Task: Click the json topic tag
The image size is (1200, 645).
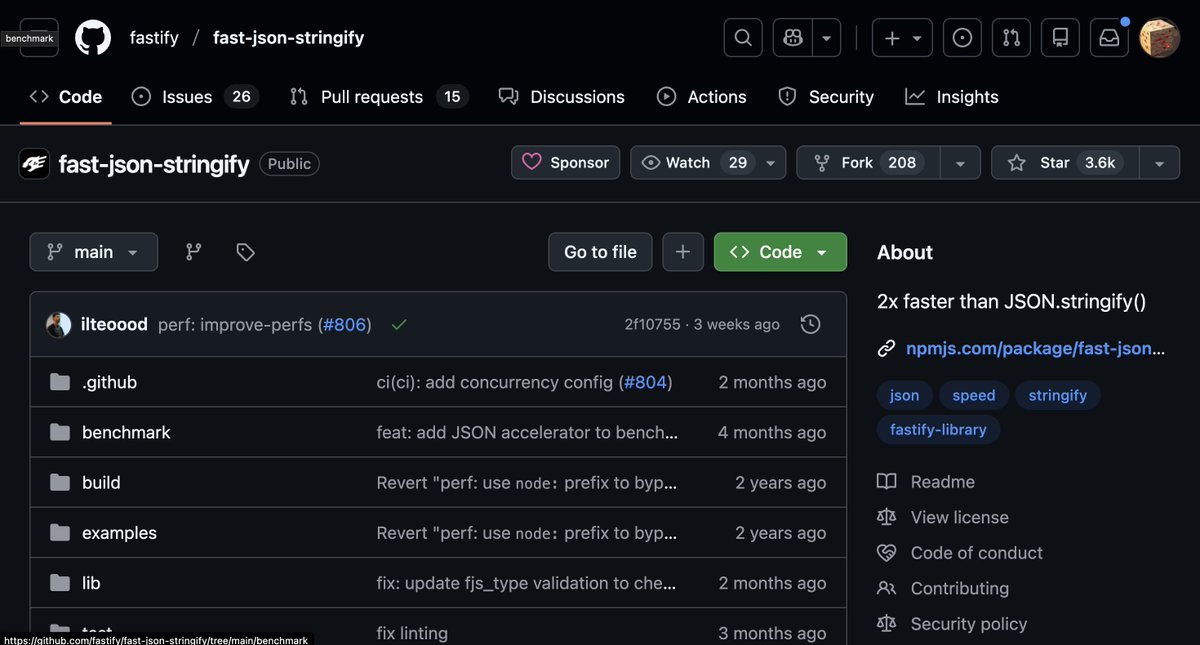Action: pyautogui.click(x=904, y=395)
